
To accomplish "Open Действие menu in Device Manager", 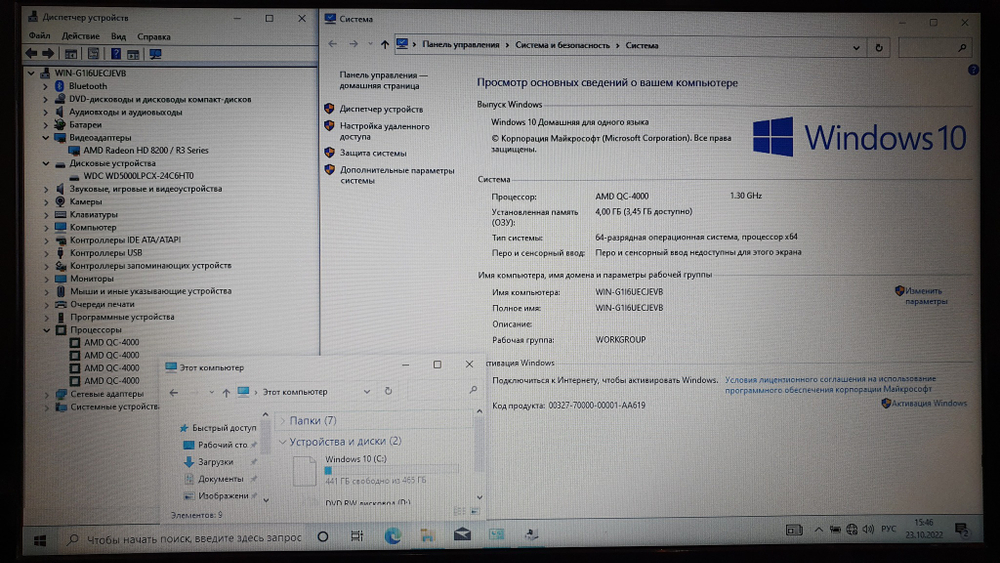I will [x=80, y=36].
